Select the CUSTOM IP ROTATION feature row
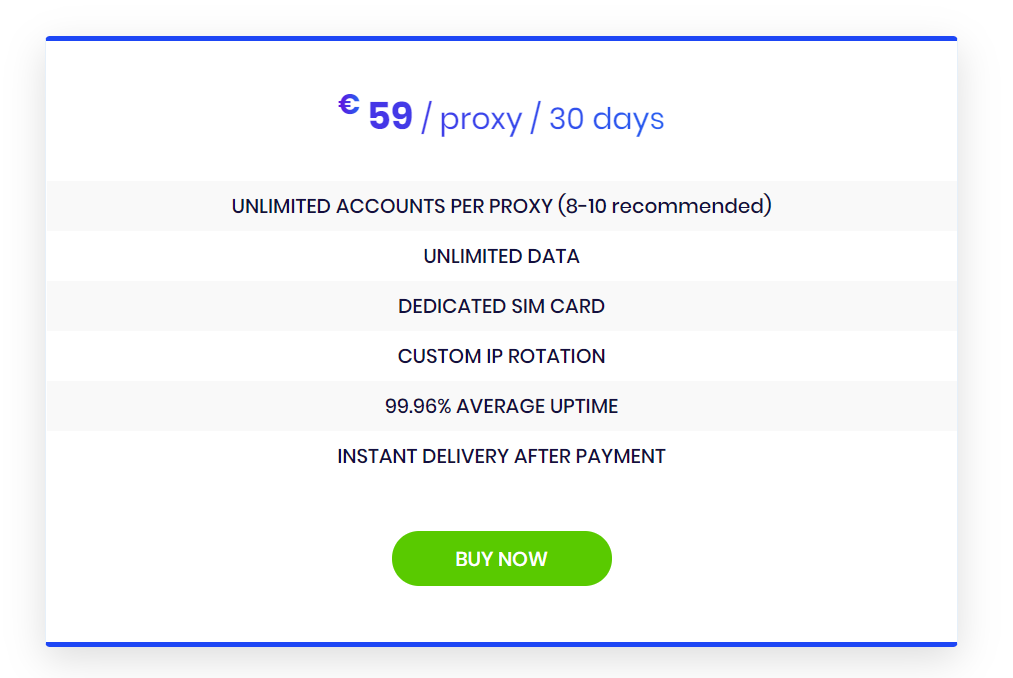1013x678 pixels. [501, 356]
